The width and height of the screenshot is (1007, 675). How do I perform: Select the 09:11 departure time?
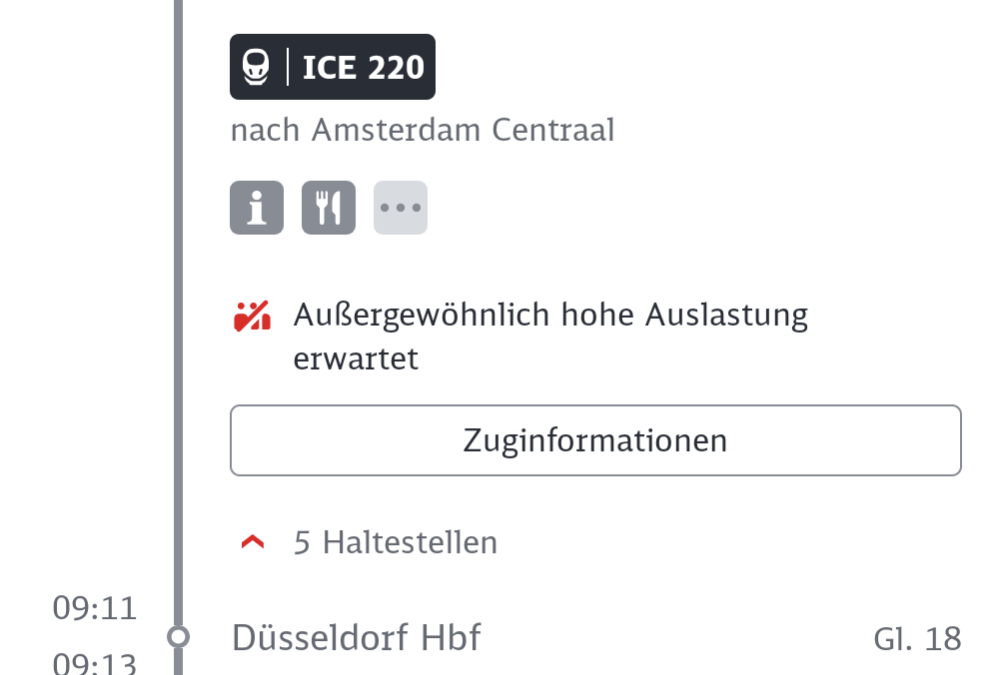[x=96, y=607]
